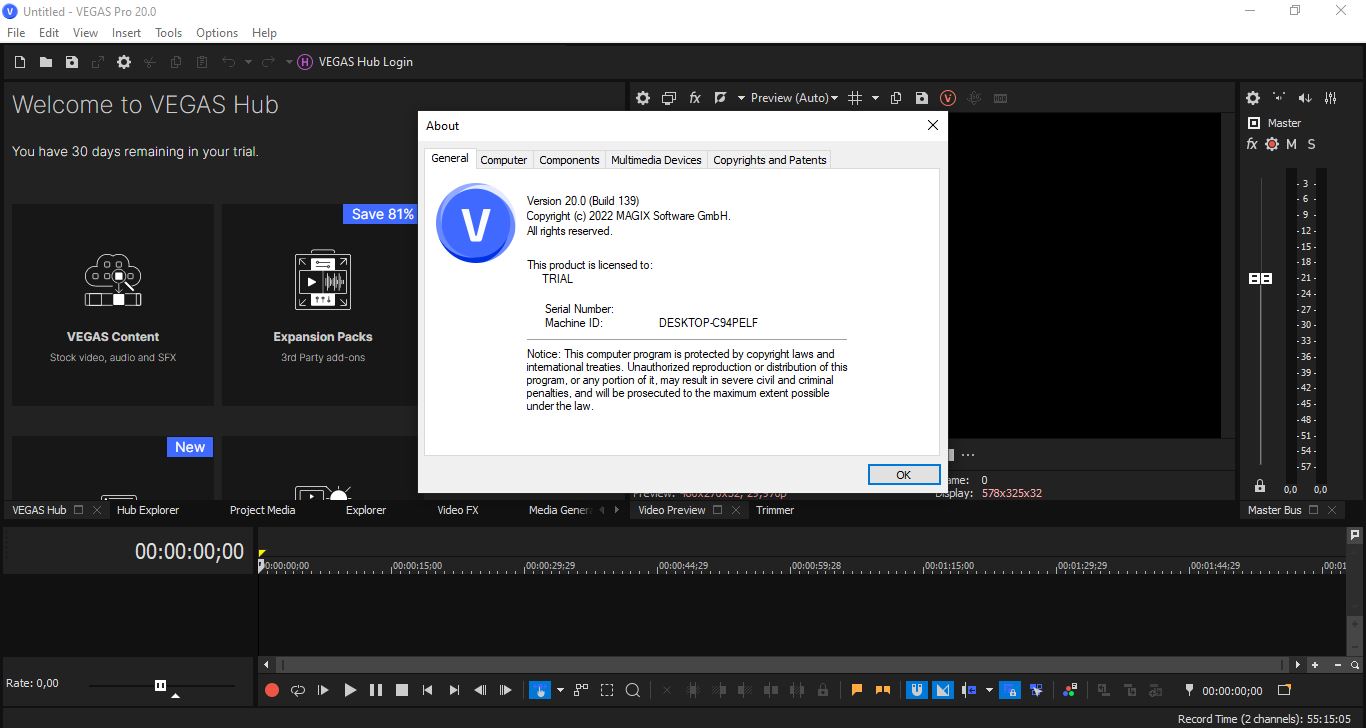Click the Play button in transport
Viewport: 1366px width, 728px height.
[x=350, y=690]
